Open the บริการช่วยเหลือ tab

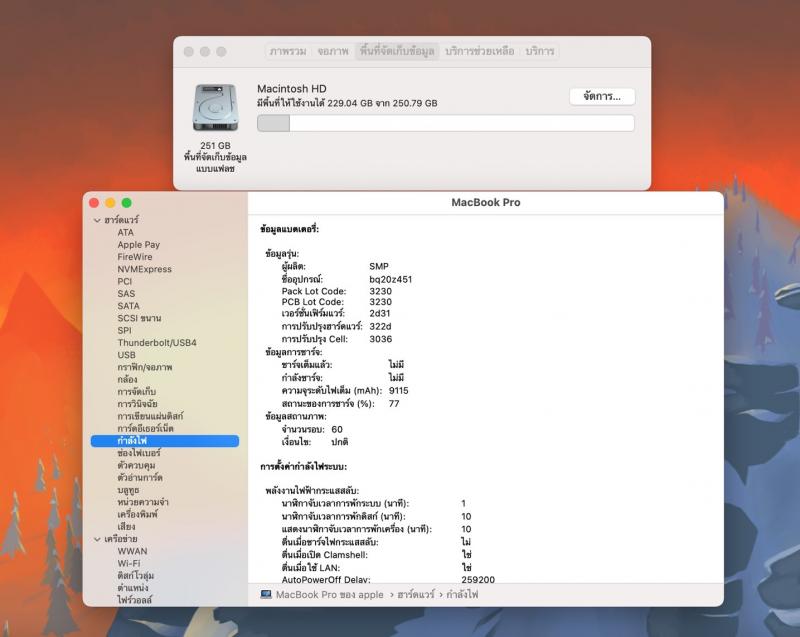point(480,51)
